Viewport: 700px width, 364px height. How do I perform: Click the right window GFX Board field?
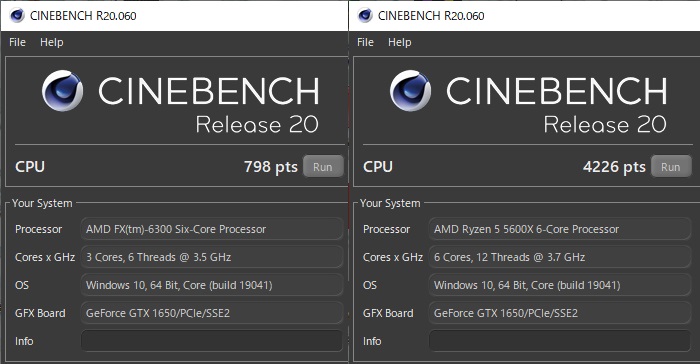(x=560, y=313)
